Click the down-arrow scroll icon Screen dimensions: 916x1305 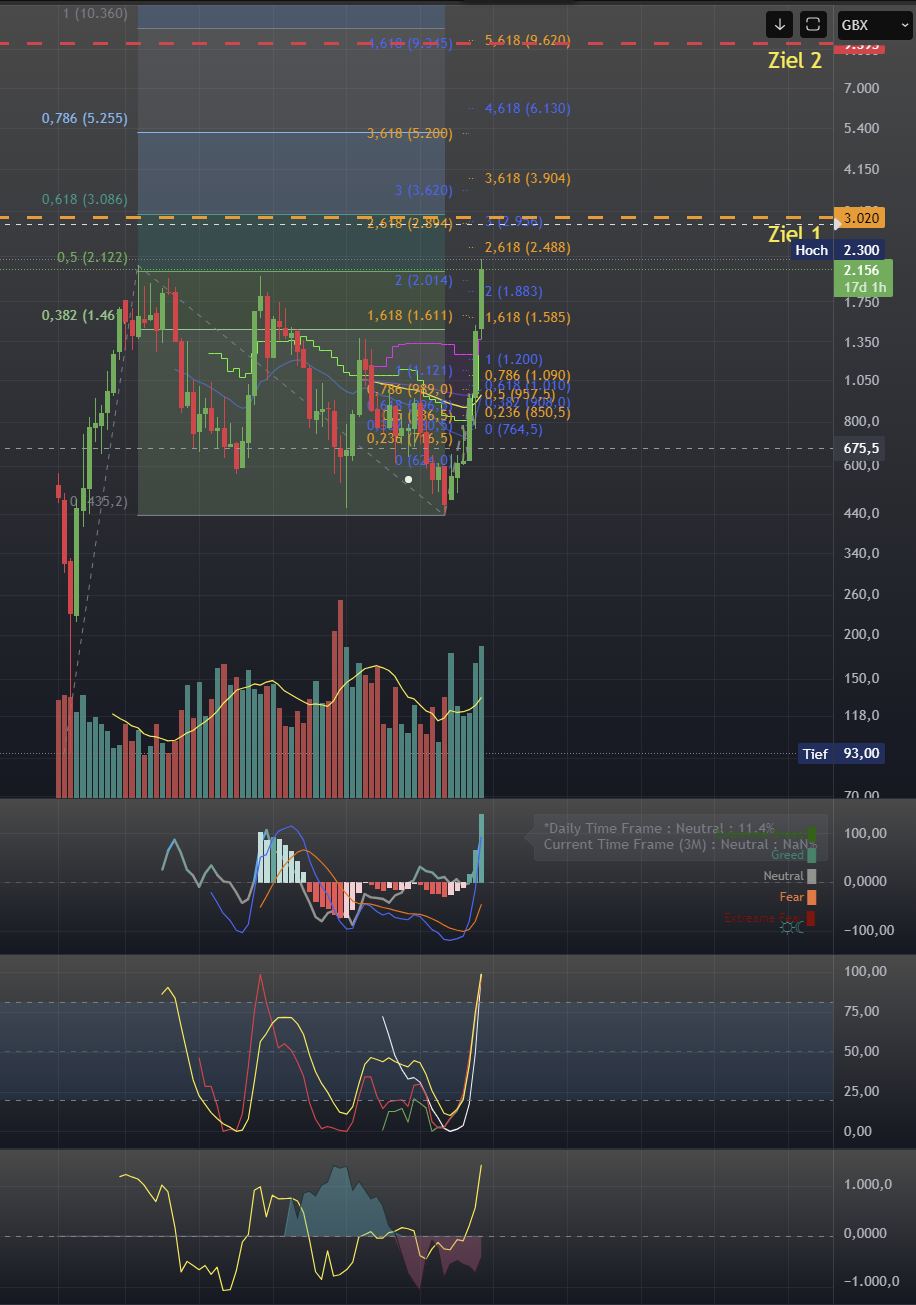pyautogui.click(x=780, y=24)
